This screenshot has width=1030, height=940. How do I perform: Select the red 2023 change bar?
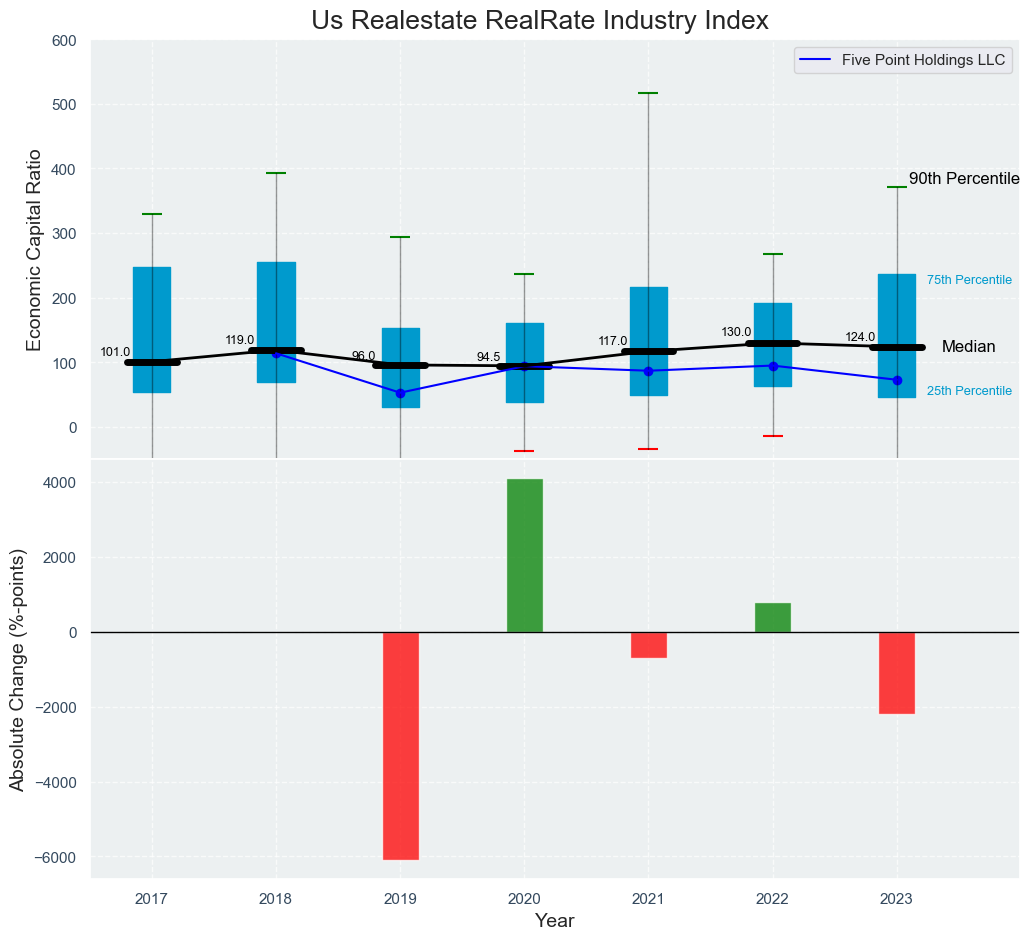click(896, 673)
